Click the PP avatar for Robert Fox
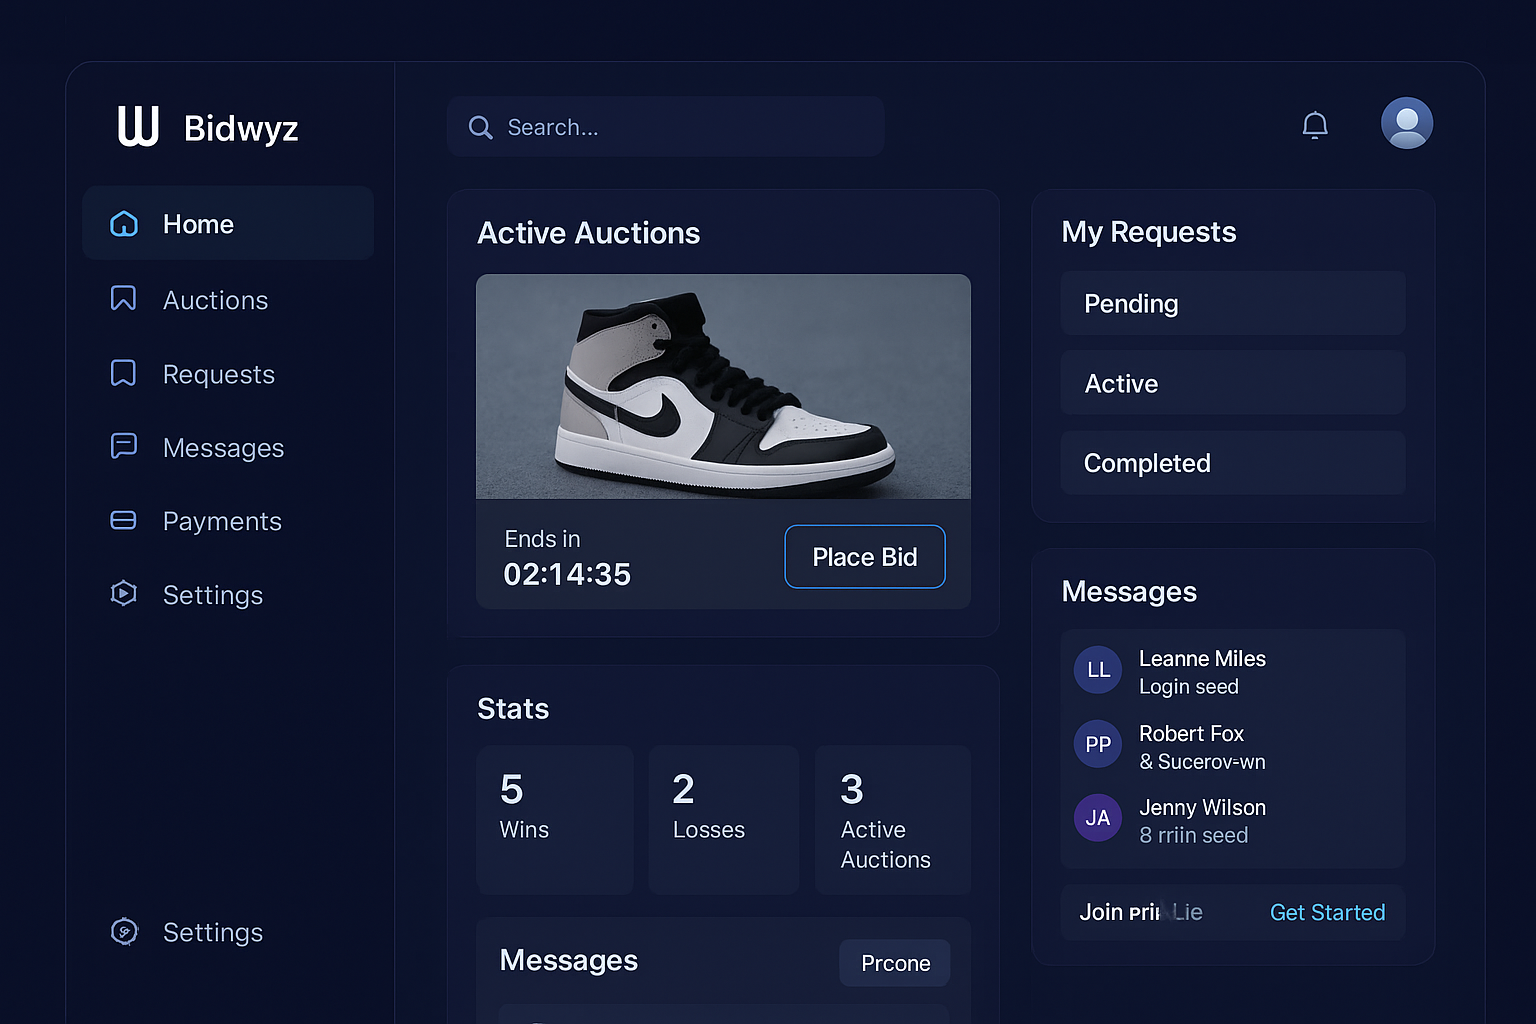This screenshot has width=1536, height=1024. [1098, 744]
